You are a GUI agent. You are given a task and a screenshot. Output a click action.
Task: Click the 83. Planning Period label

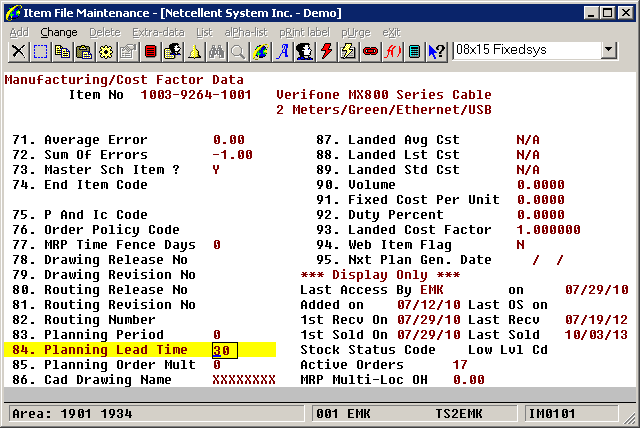(x=88, y=335)
